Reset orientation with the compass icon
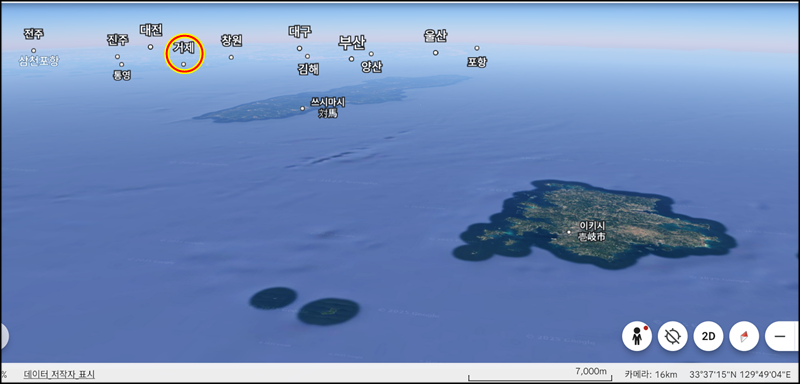Screen dimensions: 800x384 tap(744, 337)
